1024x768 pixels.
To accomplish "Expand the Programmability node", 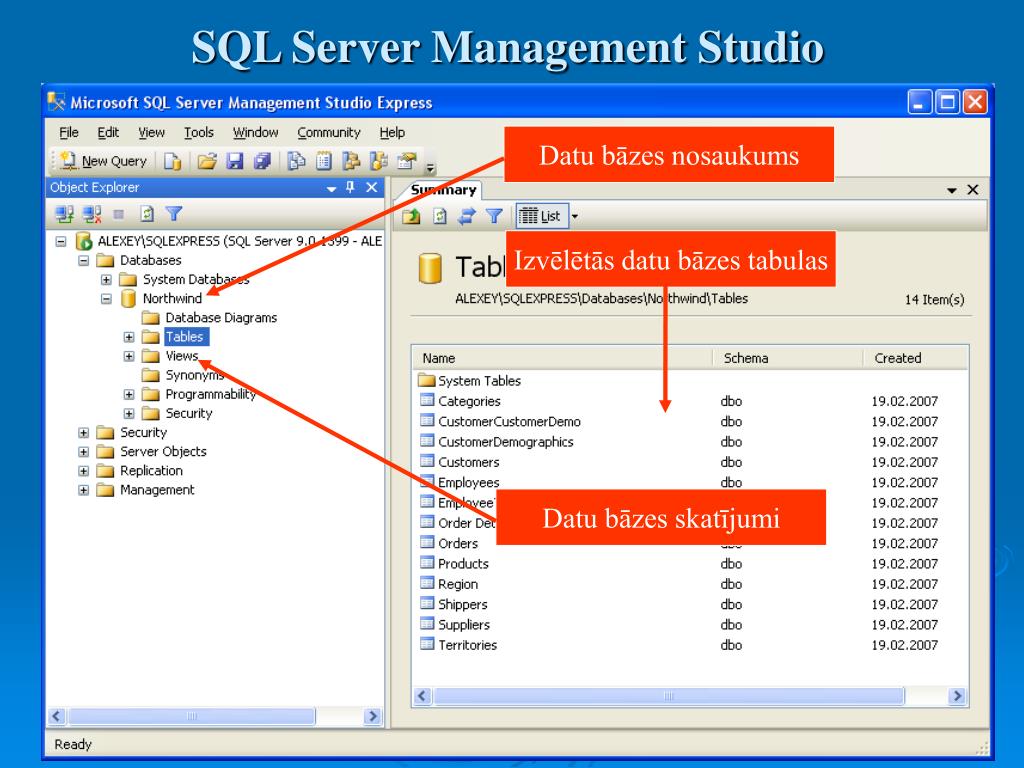I will [x=129, y=394].
